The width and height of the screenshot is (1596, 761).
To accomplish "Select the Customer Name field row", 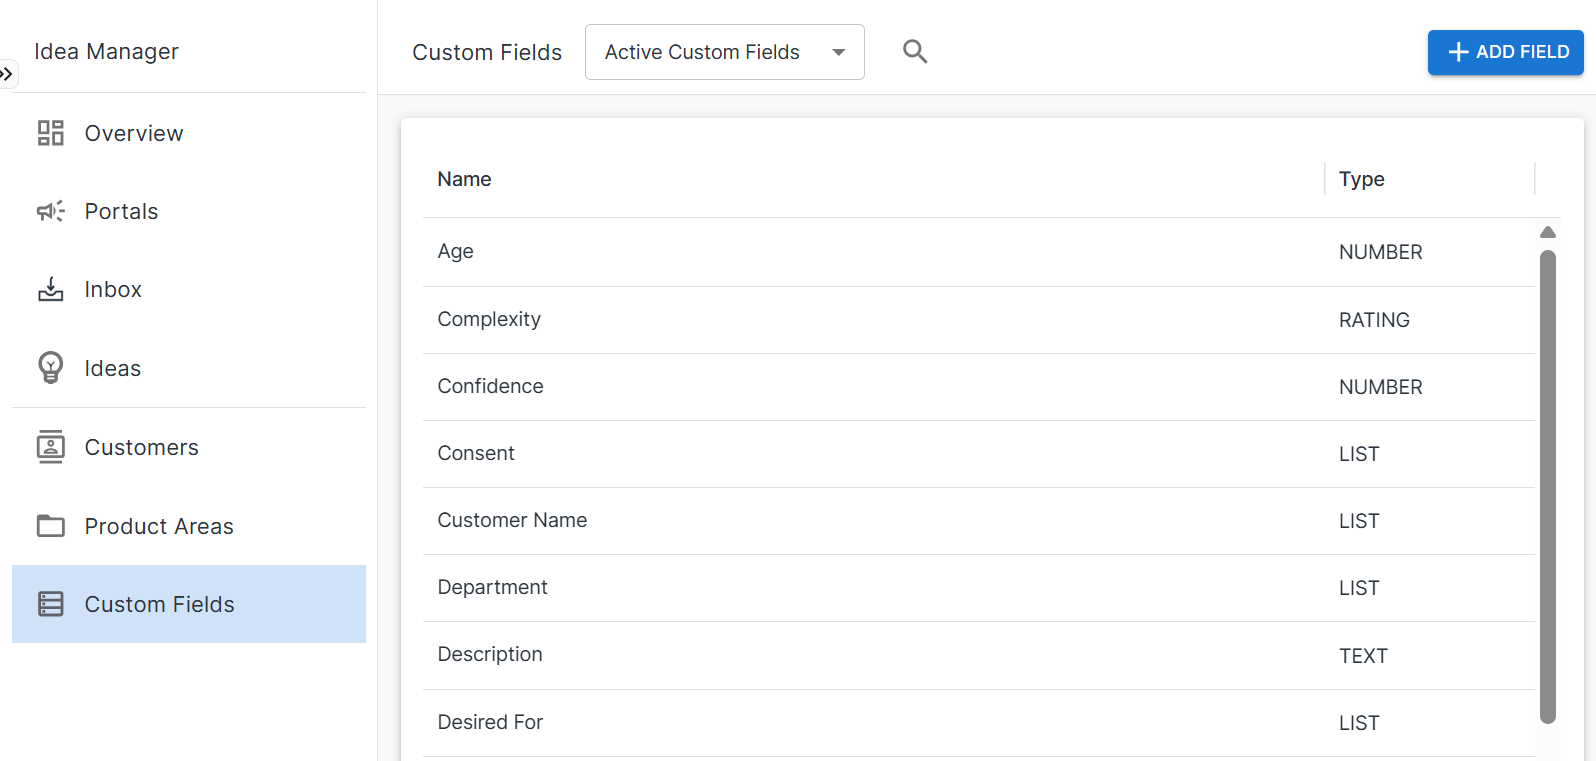I will click(x=512, y=521).
